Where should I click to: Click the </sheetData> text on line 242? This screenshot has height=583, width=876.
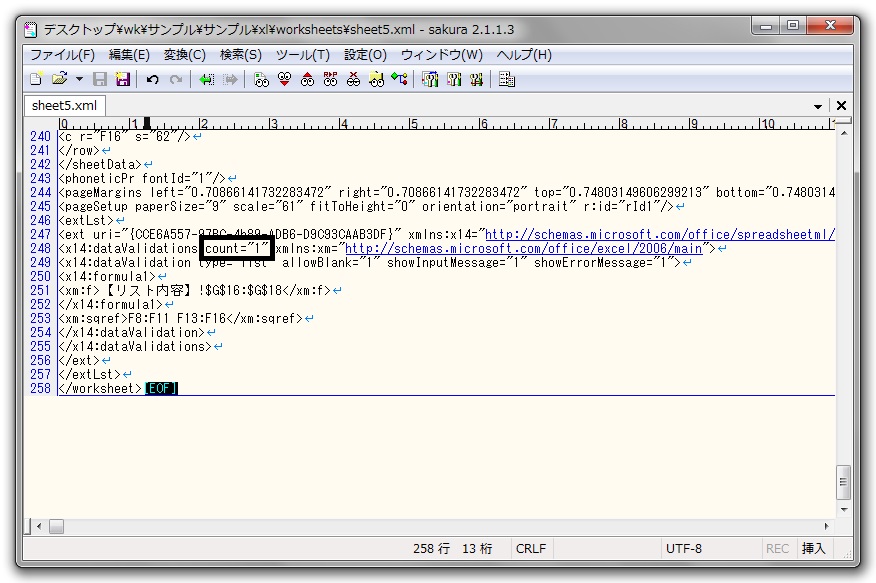click(x=100, y=165)
